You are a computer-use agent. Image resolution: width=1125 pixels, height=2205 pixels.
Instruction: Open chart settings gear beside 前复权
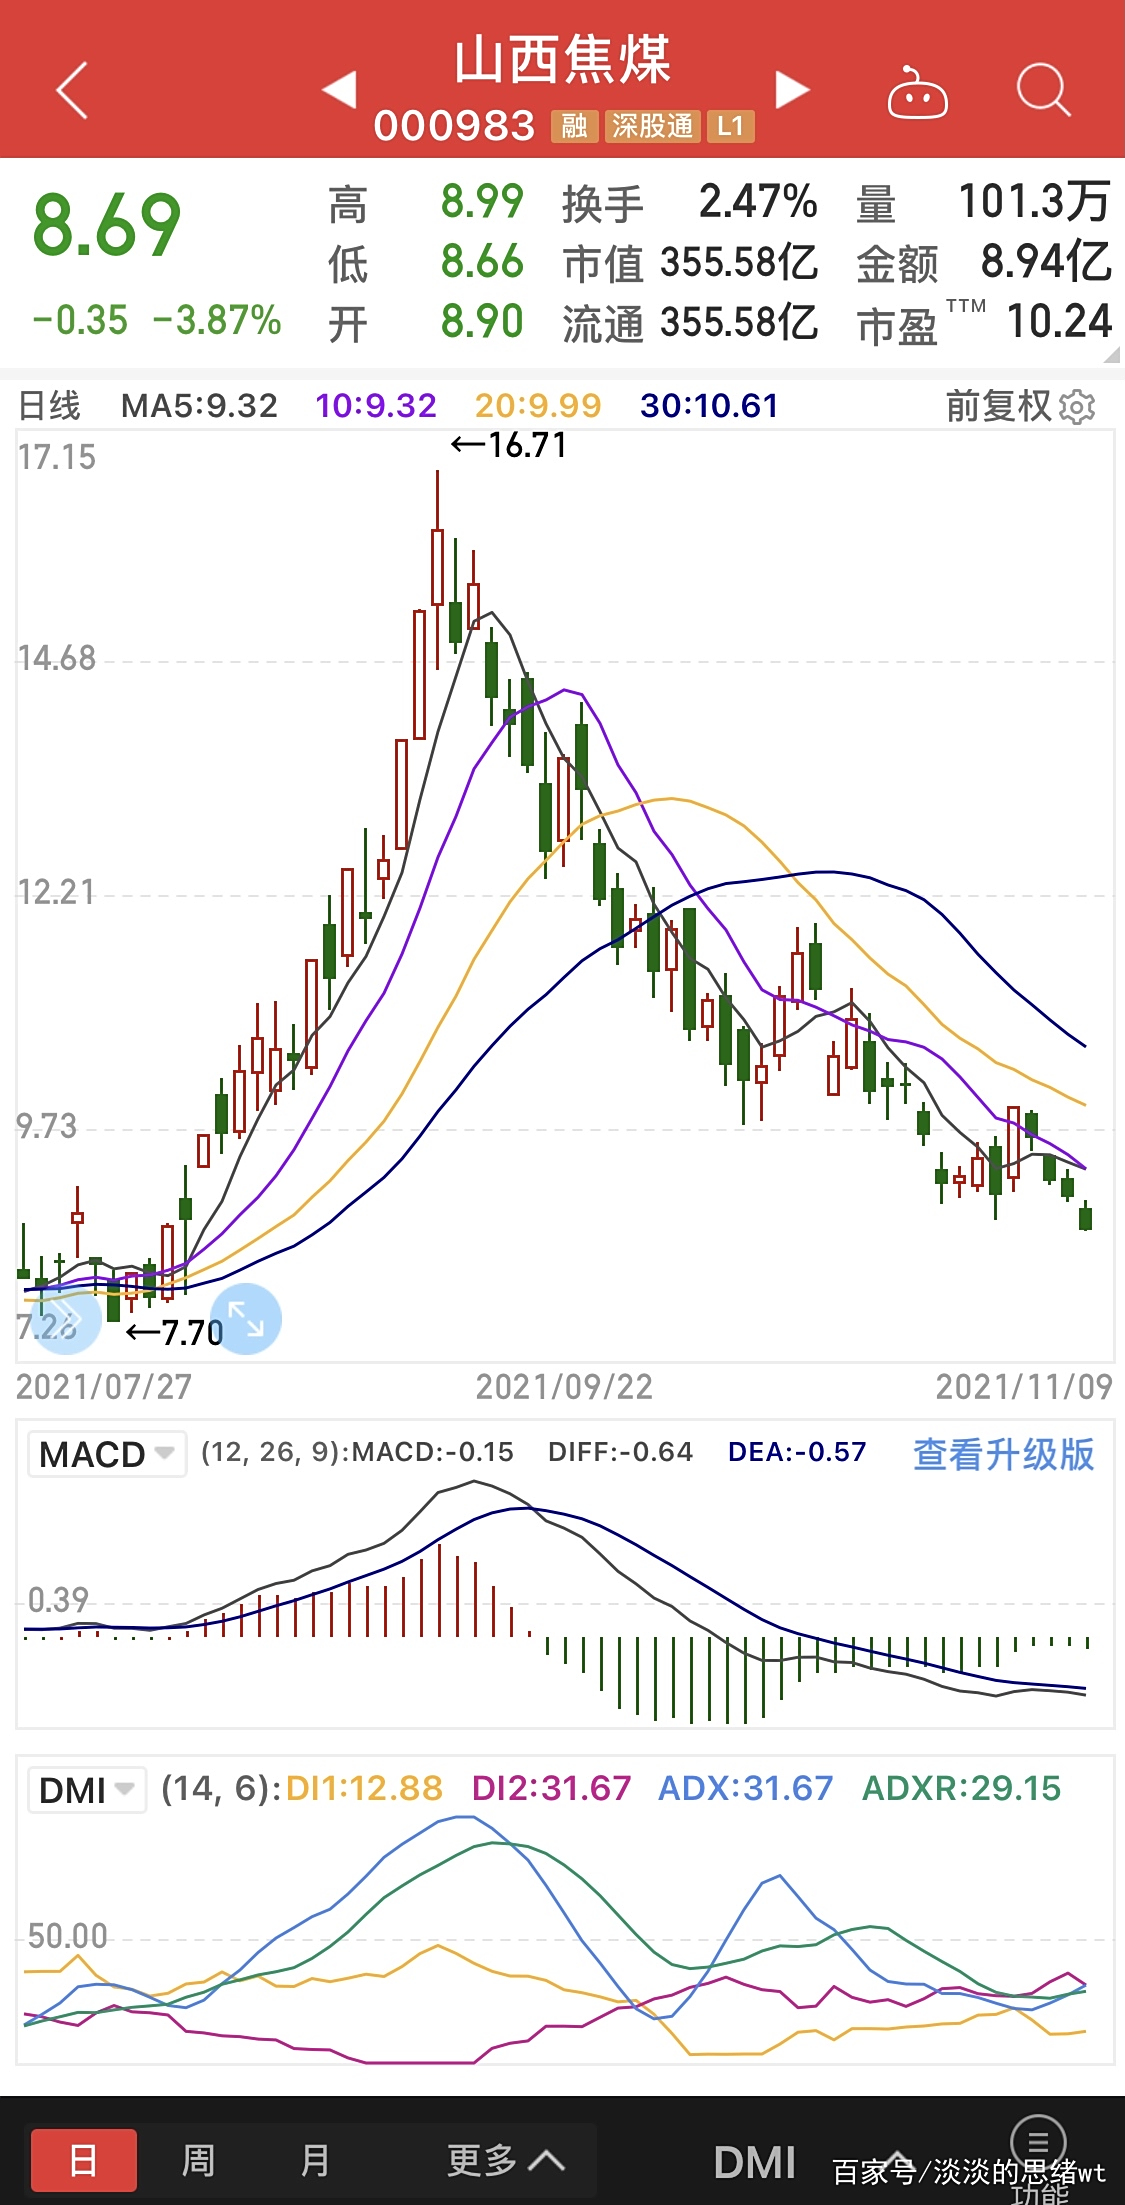[x=1077, y=407]
